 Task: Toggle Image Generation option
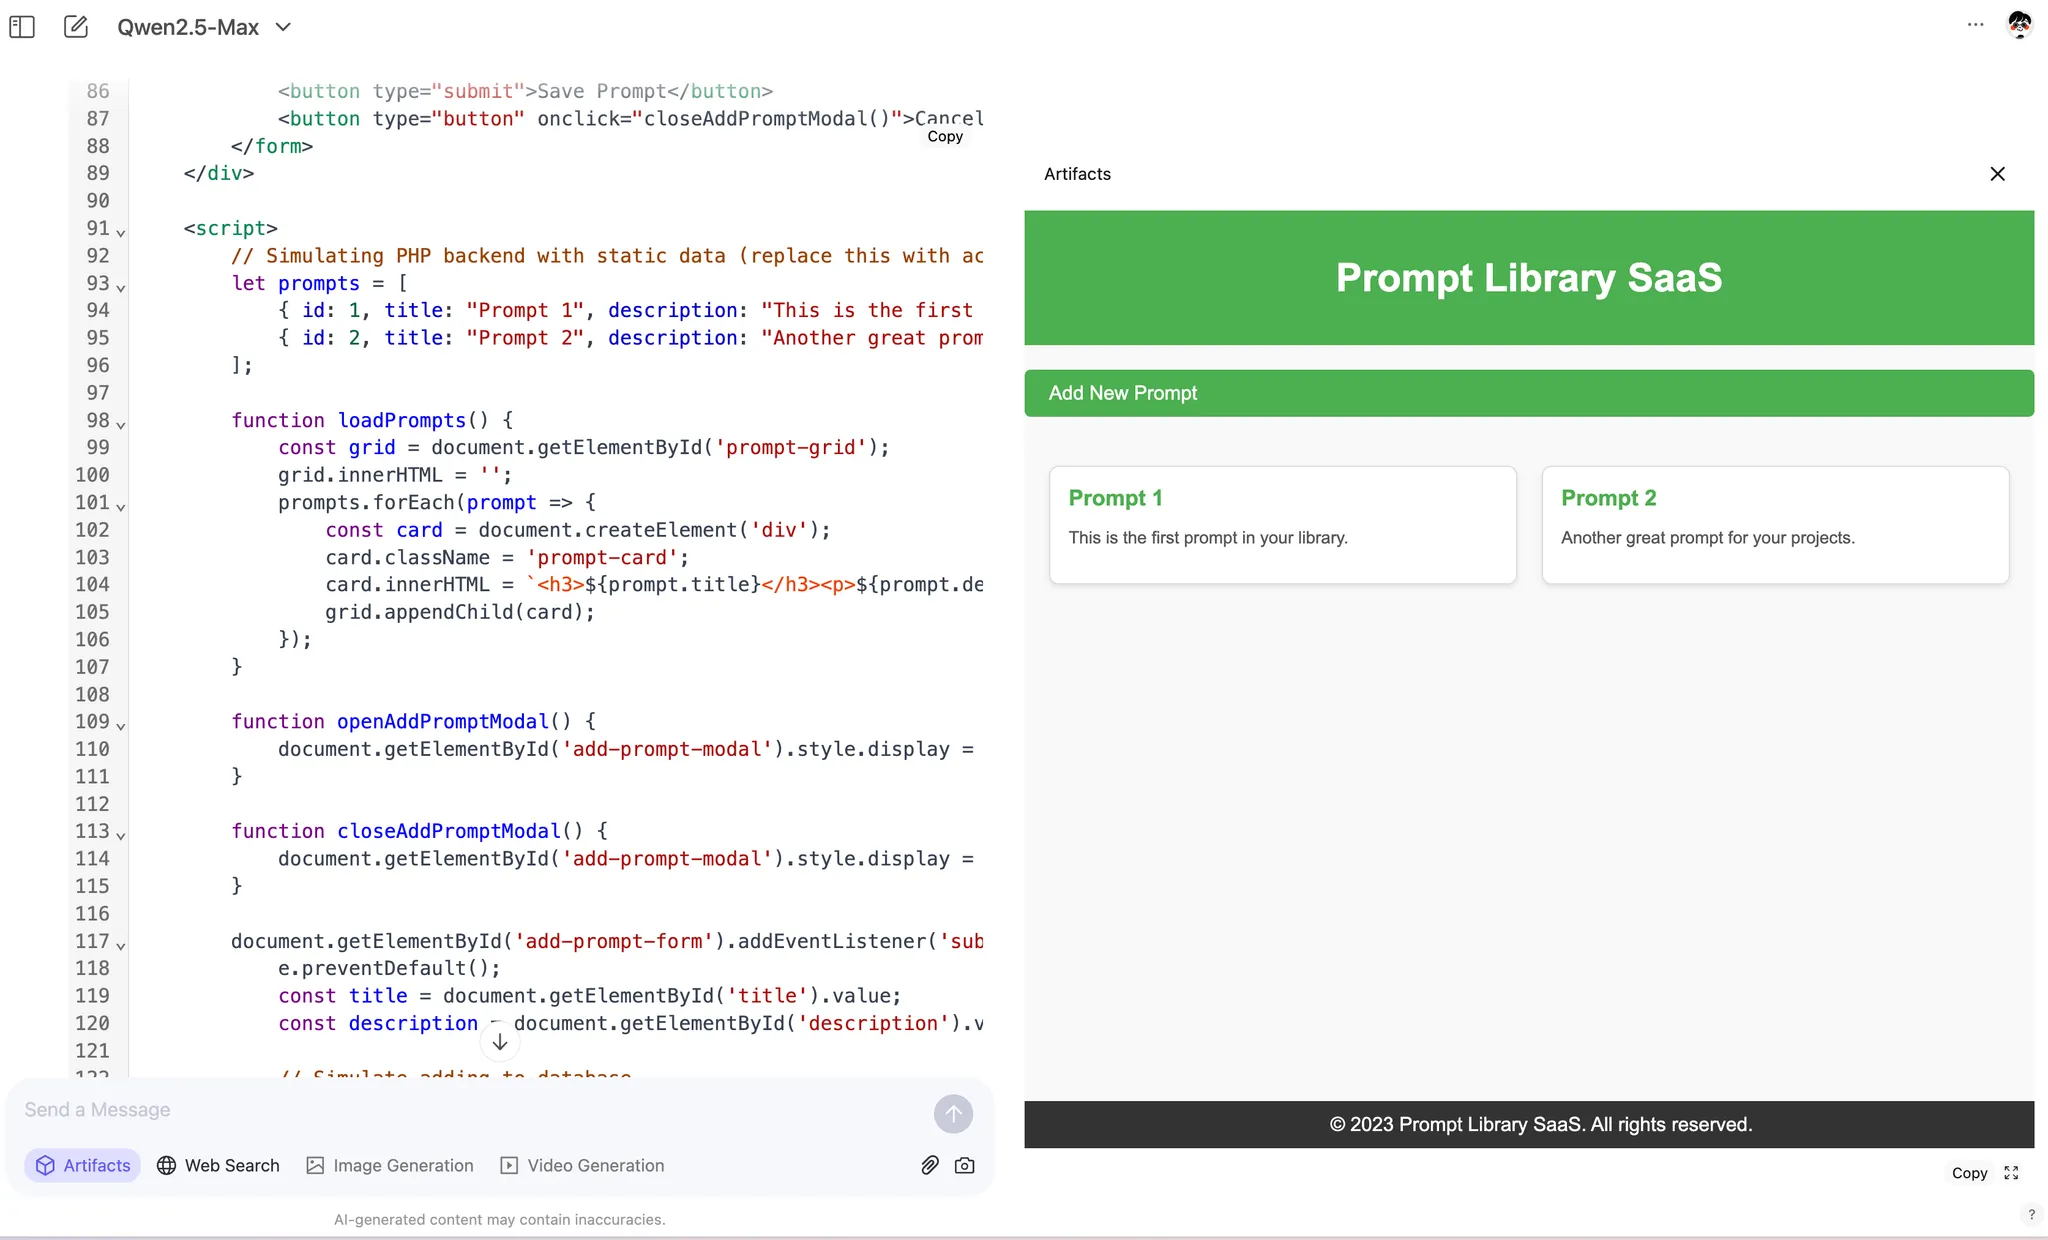pos(390,1165)
